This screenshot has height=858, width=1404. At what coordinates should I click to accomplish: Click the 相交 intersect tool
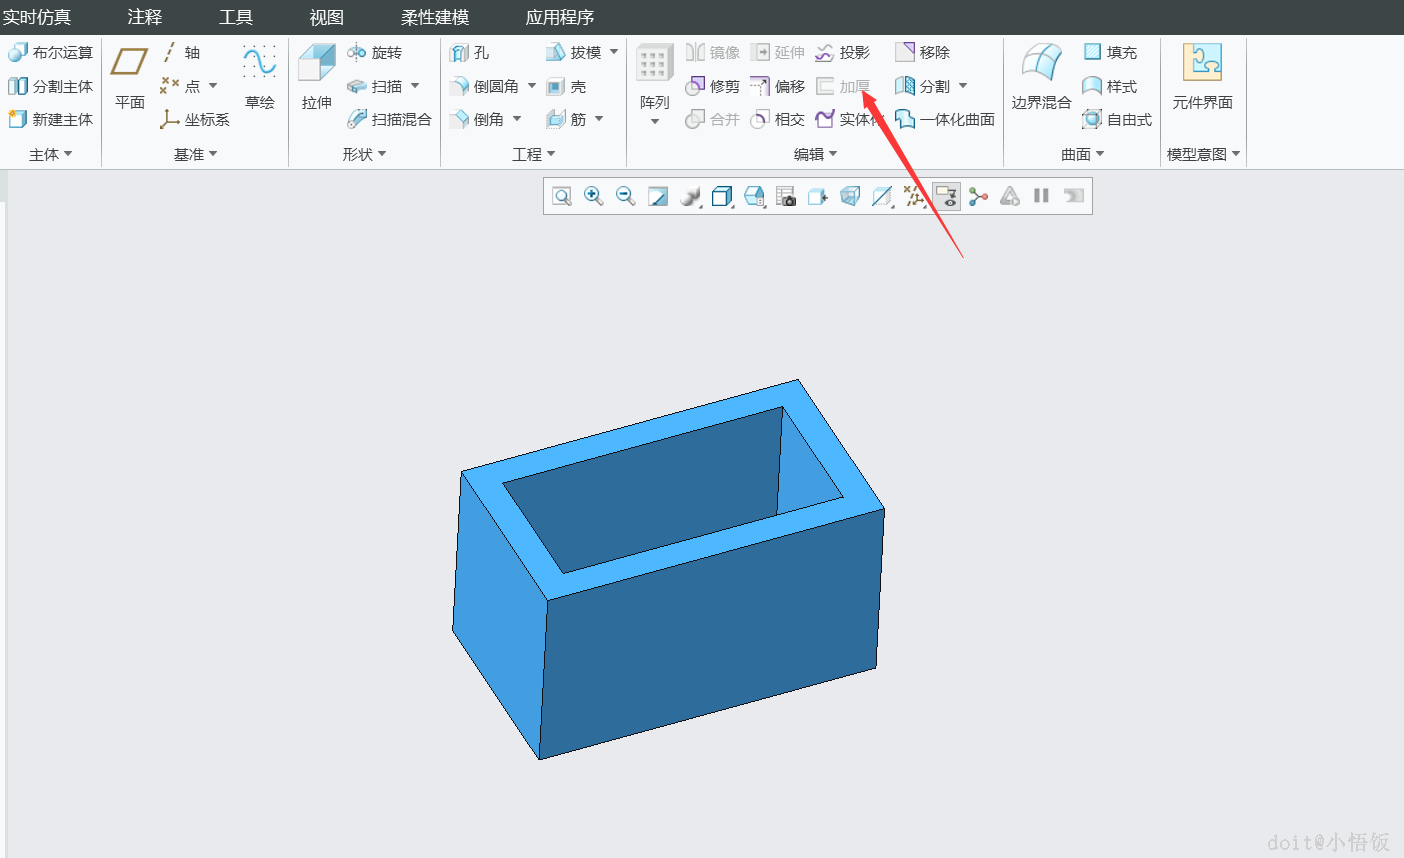[x=777, y=119]
